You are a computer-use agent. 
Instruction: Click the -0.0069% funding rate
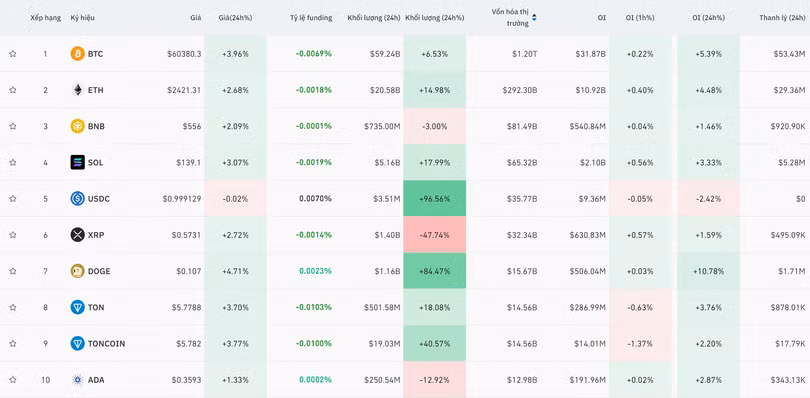[314, 54]
